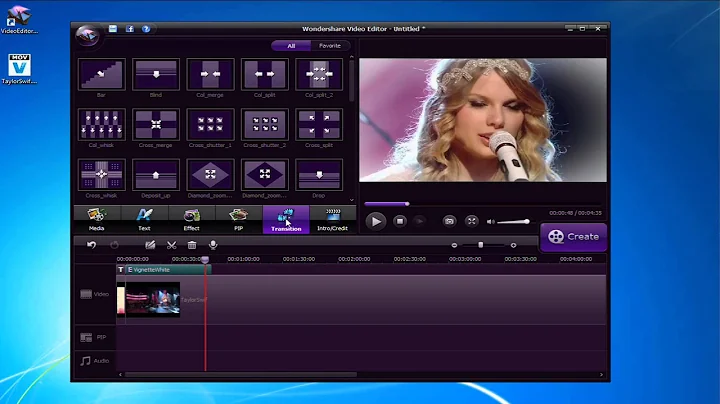Save the project with the disk icon
The height and width of the screenshot is (404, 720).
(x=112, y=29)
